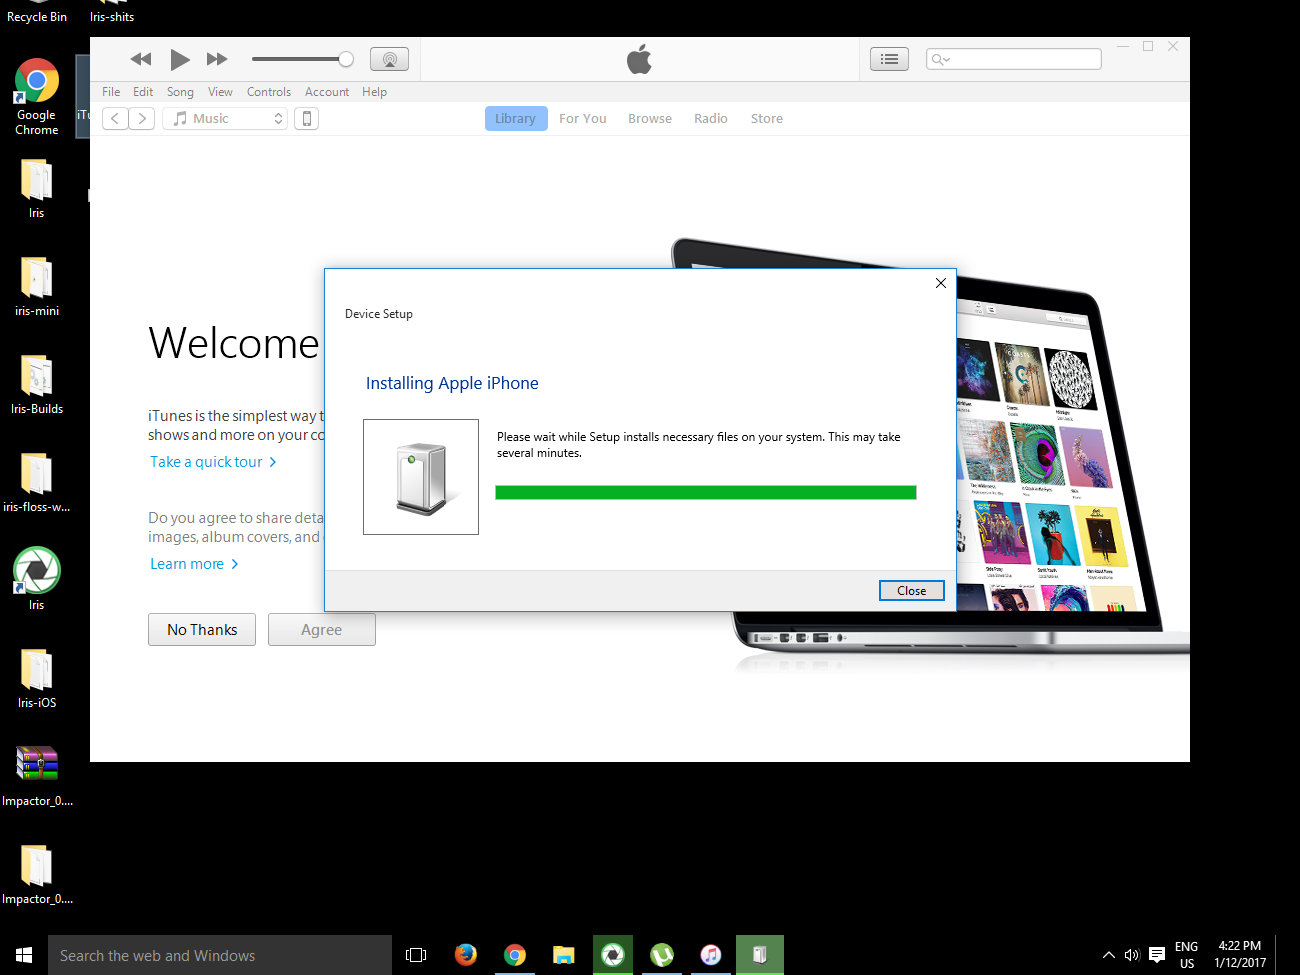
Task: Select the Impactor WinRAR archive icon
Action: click(x=37, y=776)
